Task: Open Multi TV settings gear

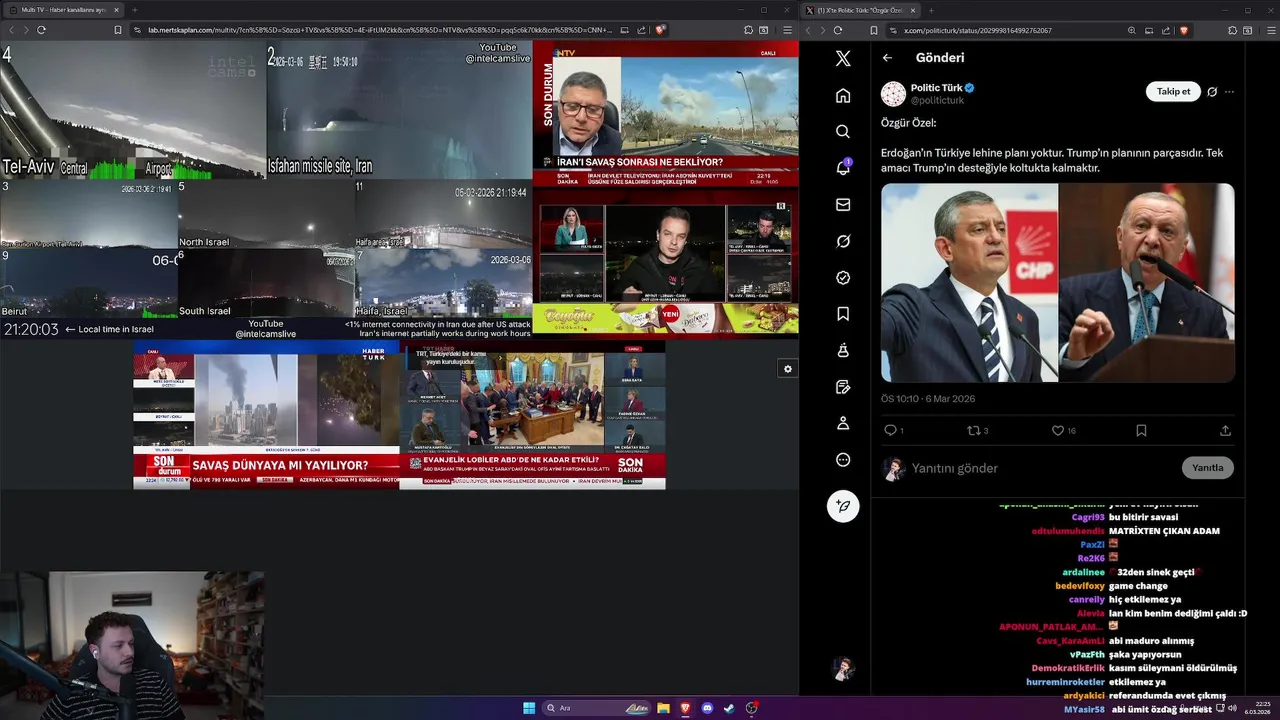Action: (x=788, y=369)
